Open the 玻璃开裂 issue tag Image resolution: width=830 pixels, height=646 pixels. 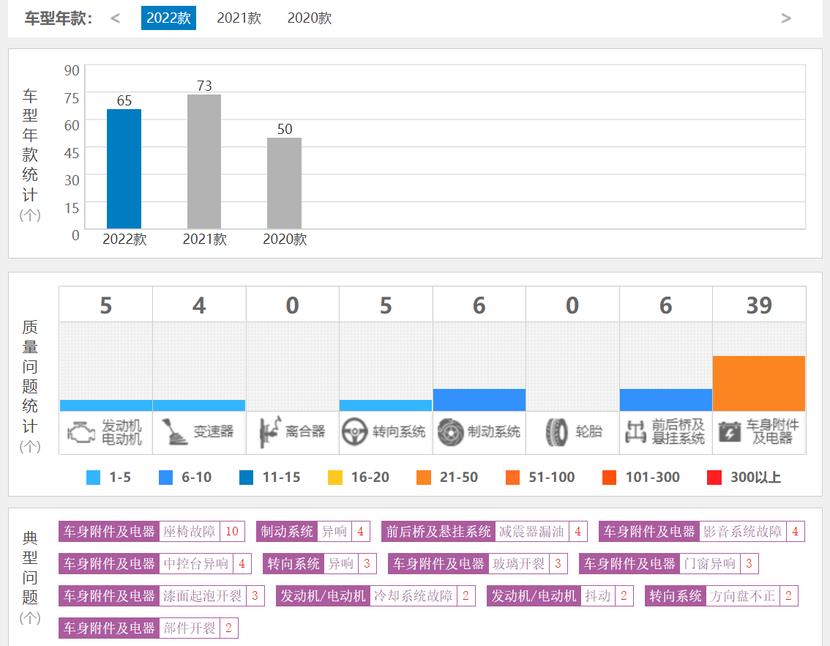[x=477, y=564]
